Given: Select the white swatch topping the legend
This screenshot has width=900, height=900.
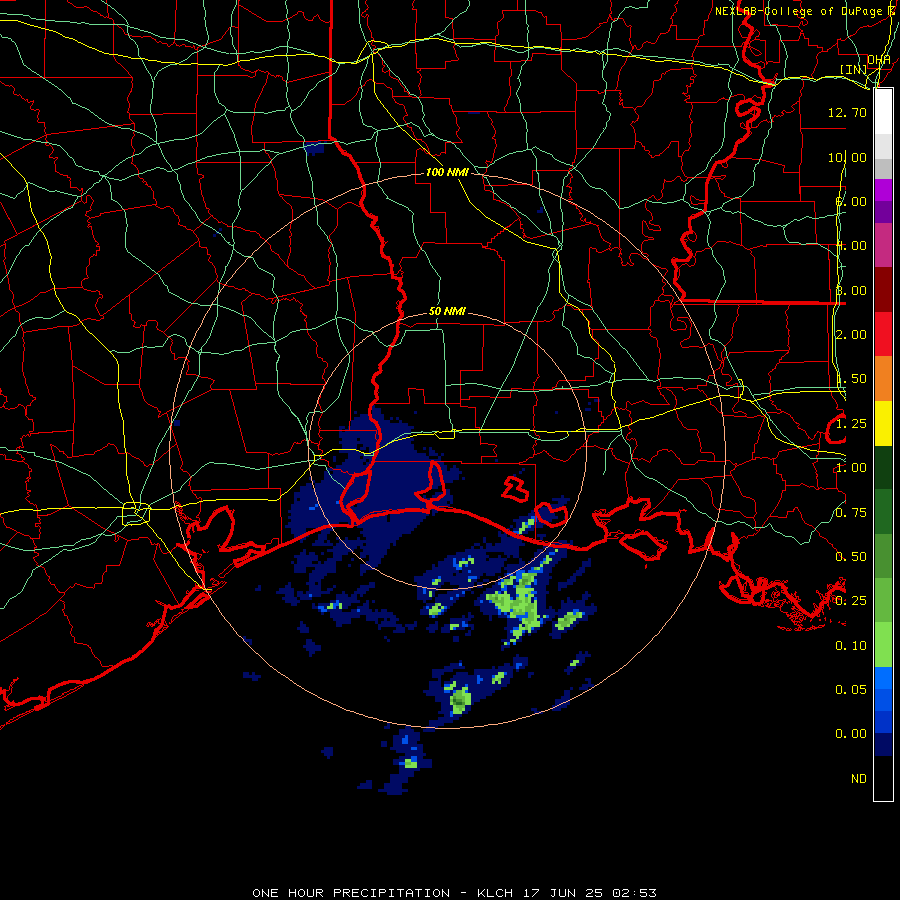Looking at the screenshot, I should [883, 112].
